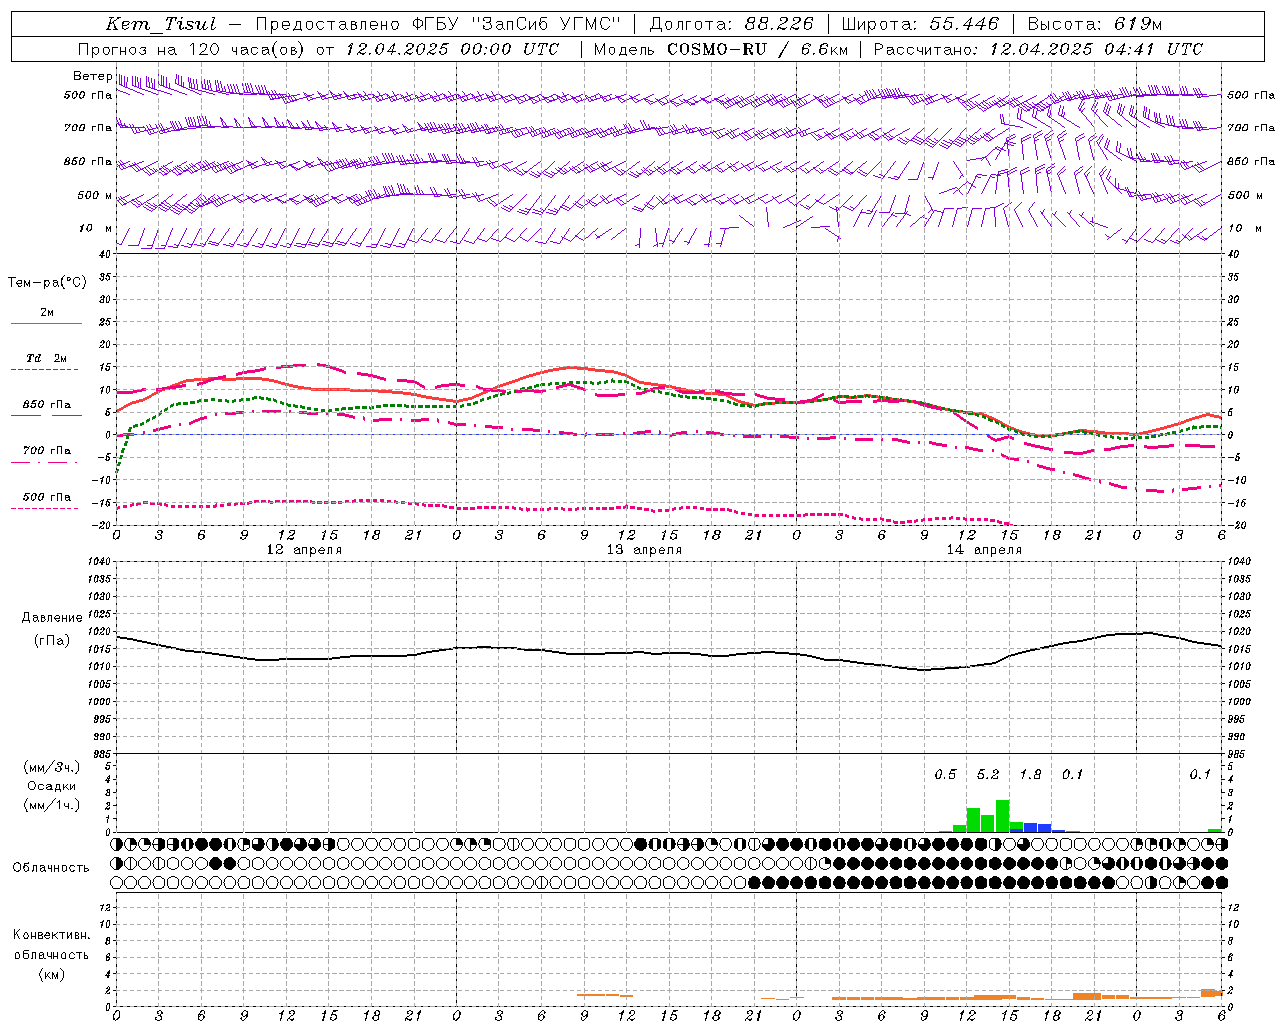The width and height of the screenshot is (1280, 1024).
Task: Select the elevation text Высота: 619м
Action: (x=1094, y=24)
